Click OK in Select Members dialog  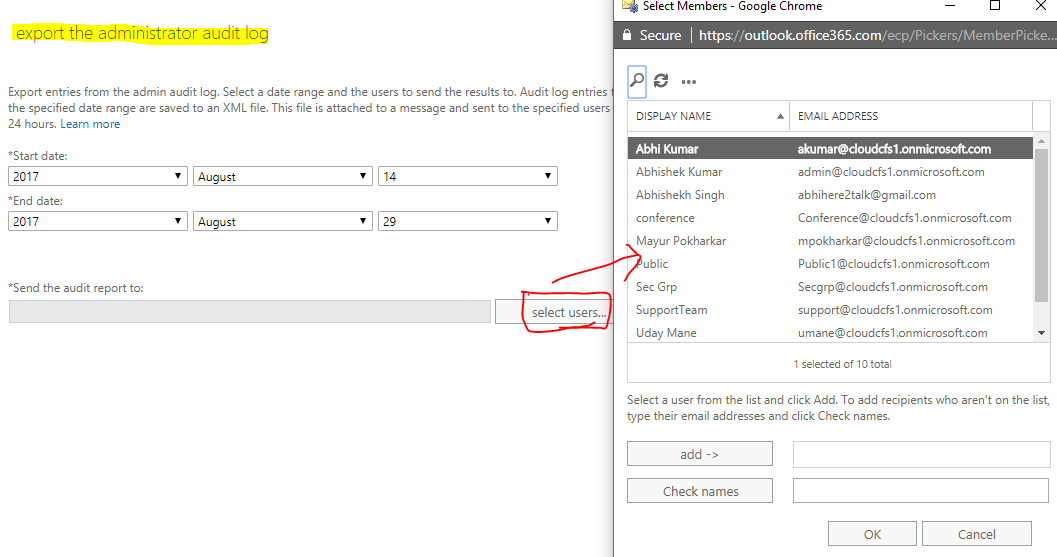tap(872, 534)
